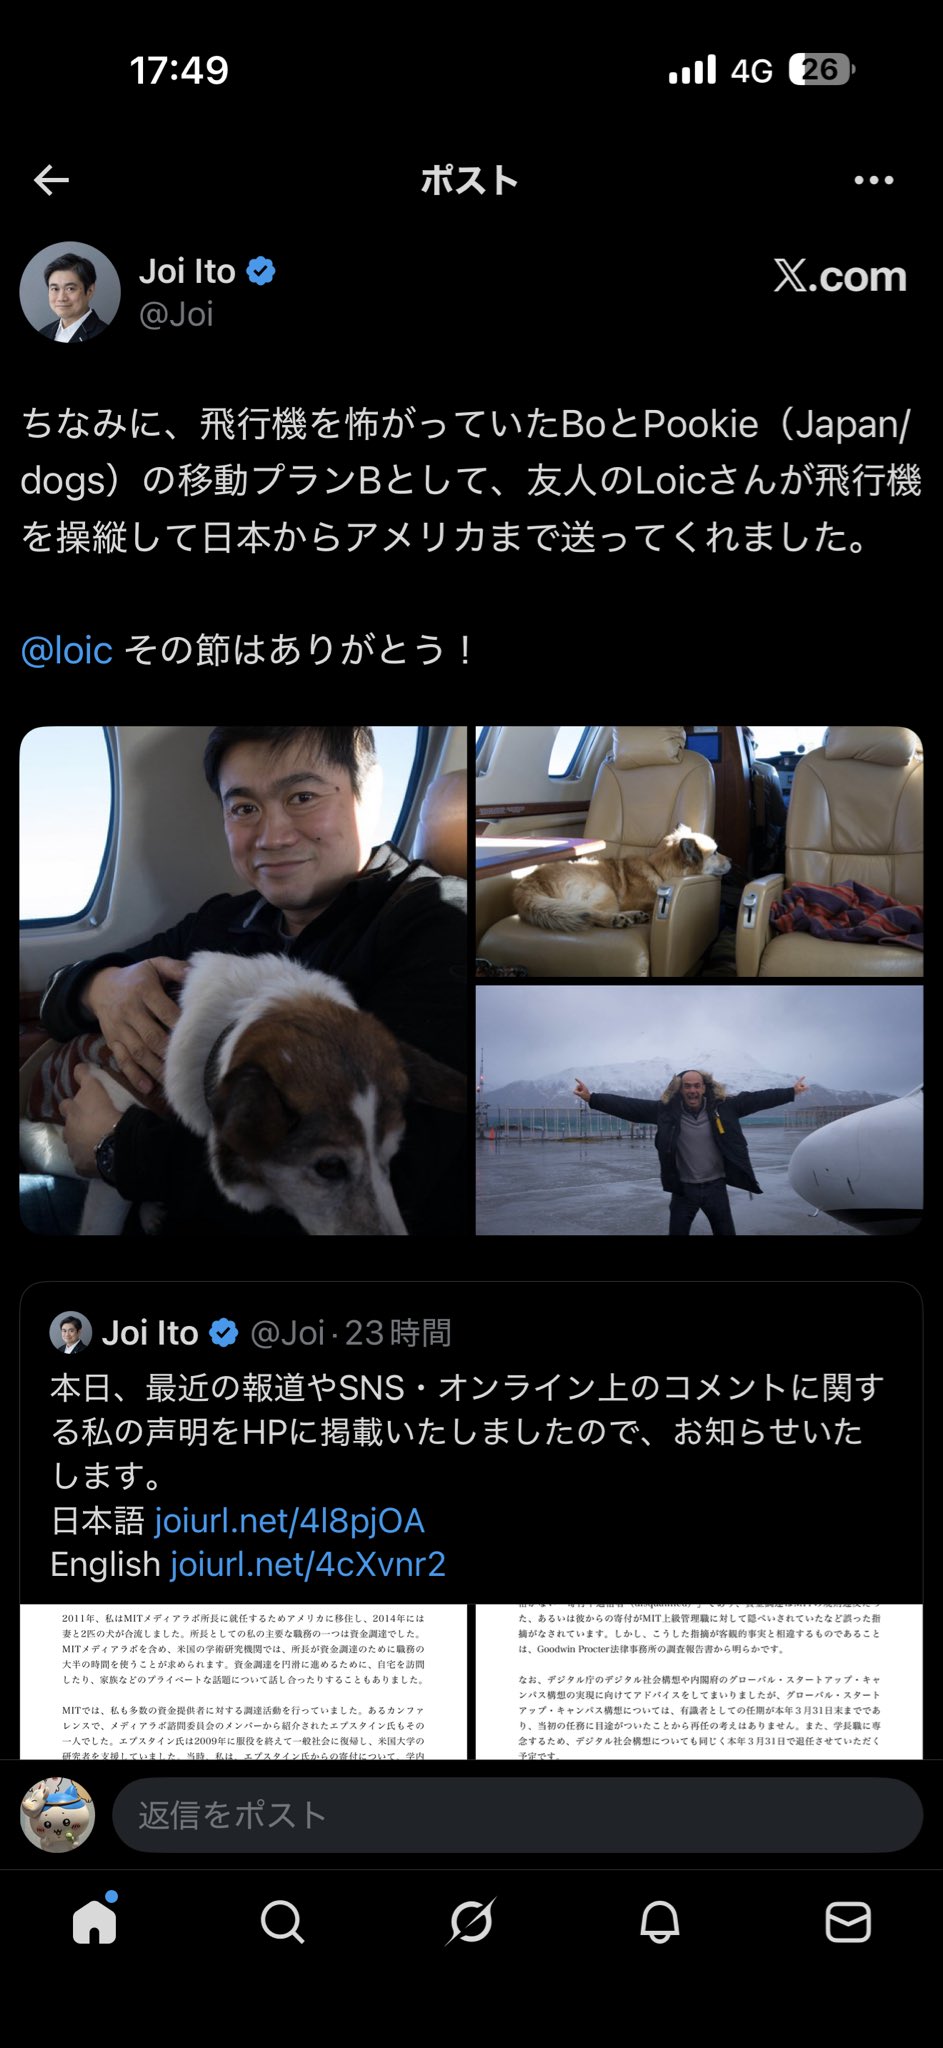Open the Messages envelope tab
The image size is (943, 2048).
[x=847, y=1921]
